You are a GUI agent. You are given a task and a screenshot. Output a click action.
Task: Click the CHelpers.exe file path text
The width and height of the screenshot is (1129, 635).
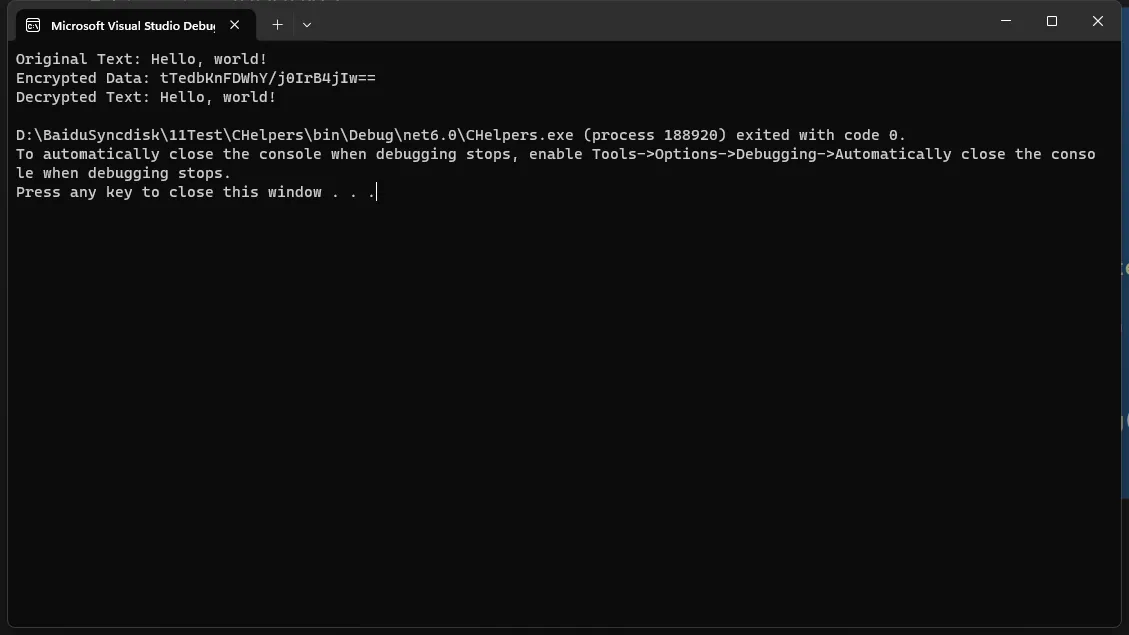tap(294, 135)
